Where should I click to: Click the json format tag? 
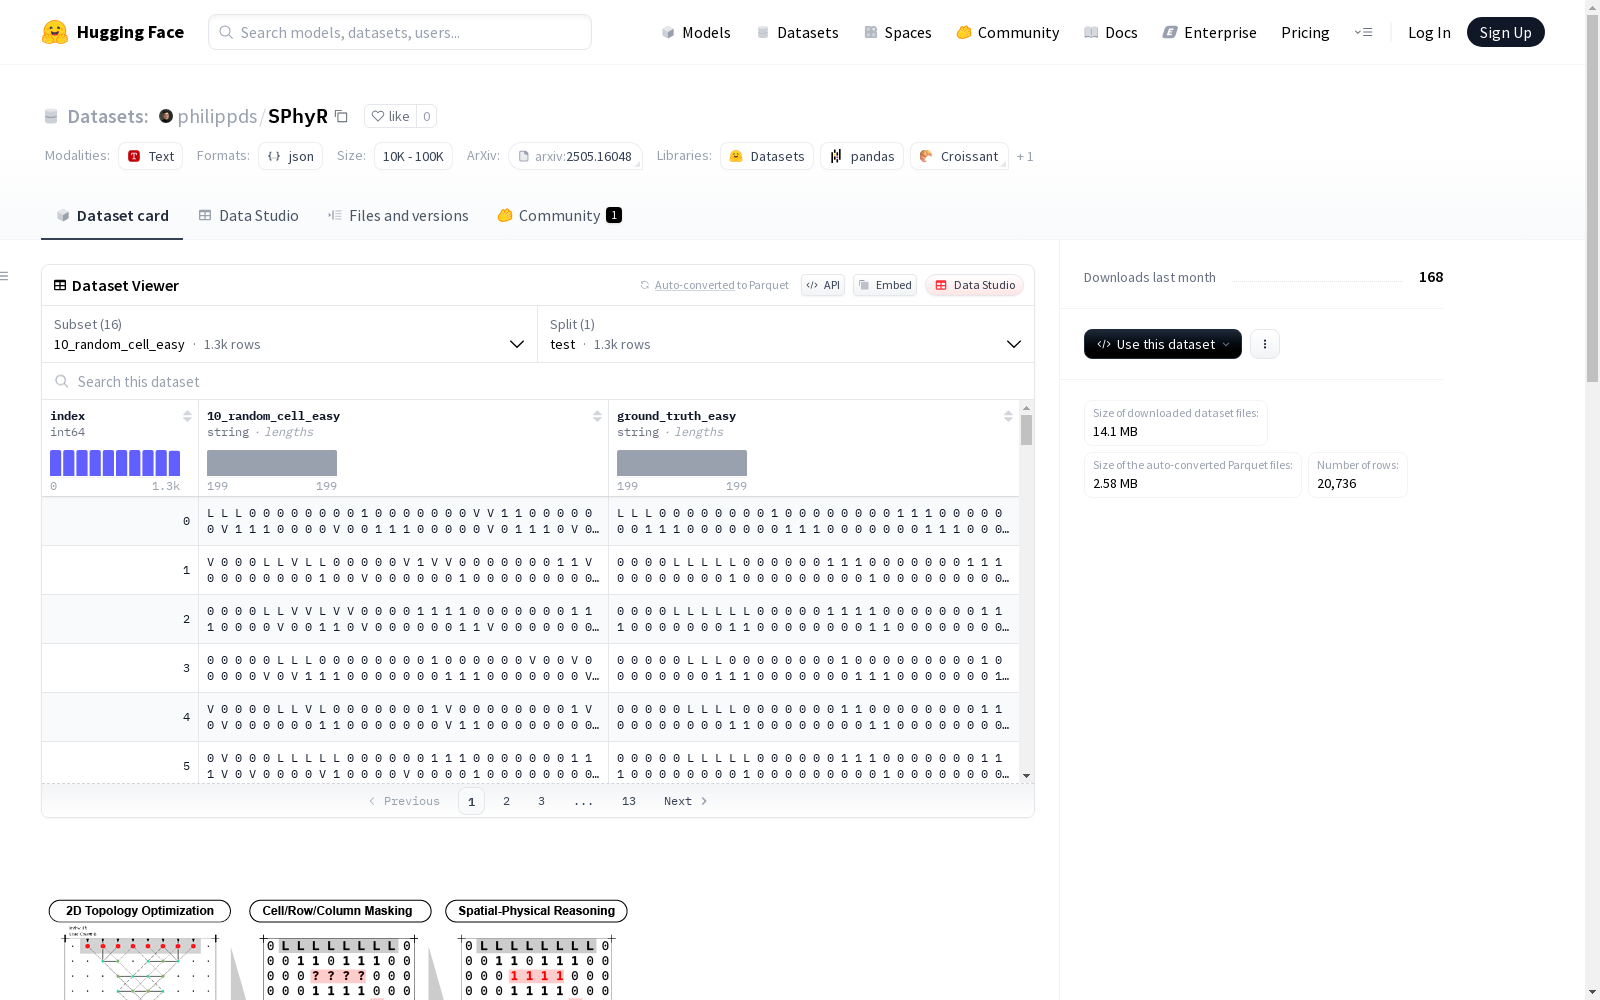pos(290,156)
